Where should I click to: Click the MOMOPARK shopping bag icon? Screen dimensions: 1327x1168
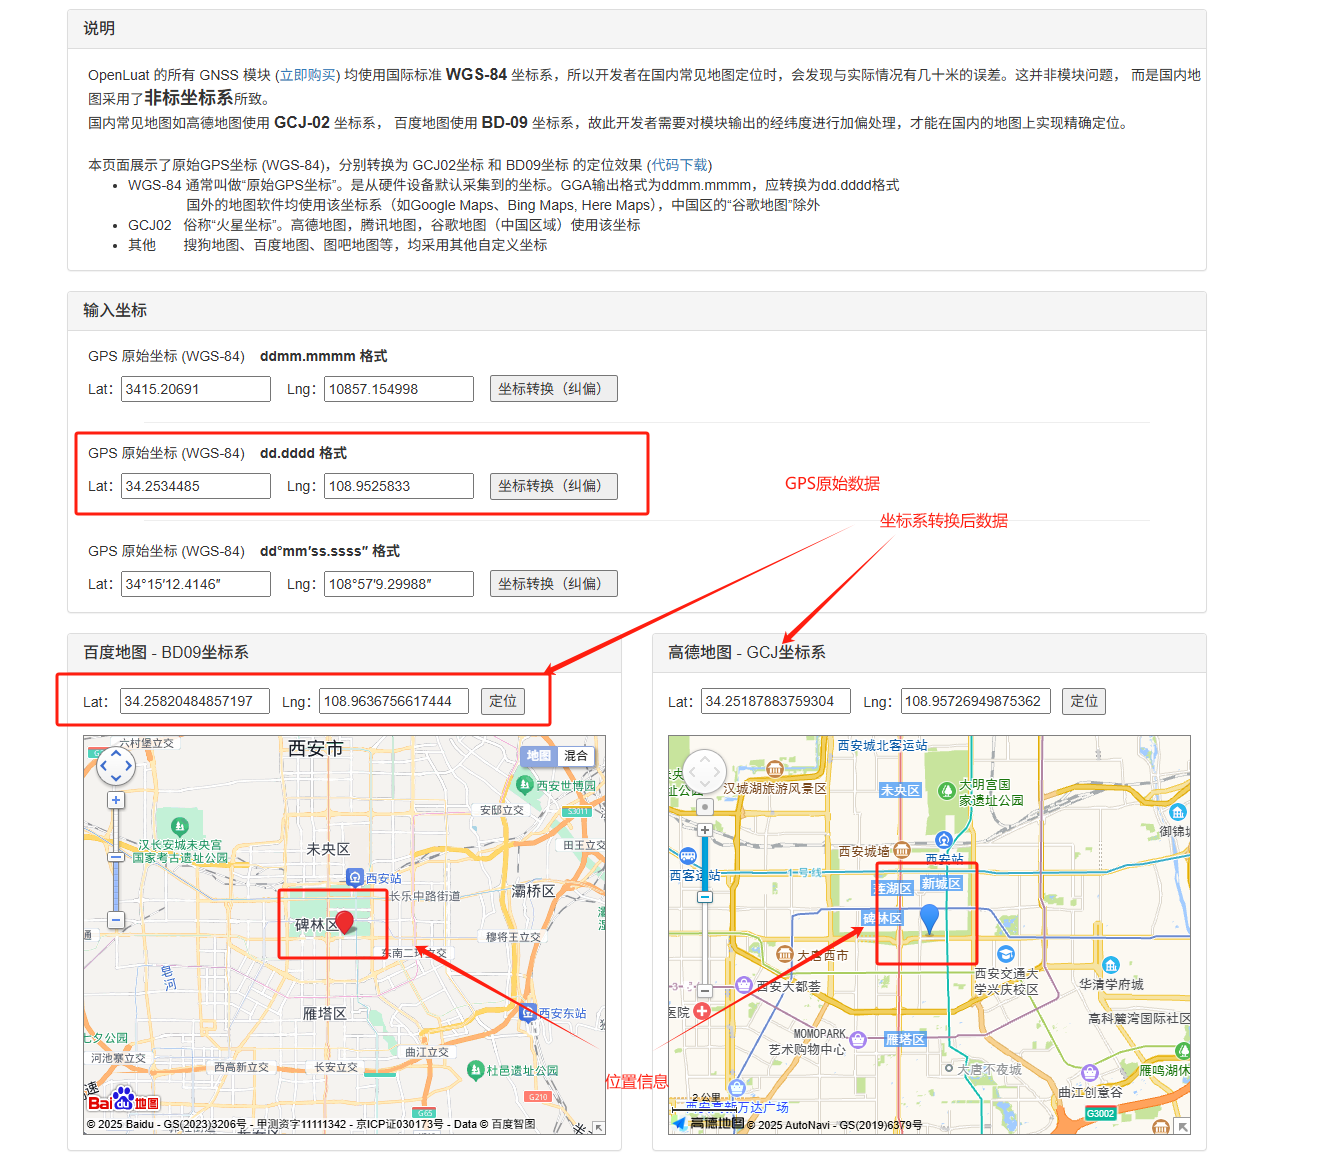858,1039
